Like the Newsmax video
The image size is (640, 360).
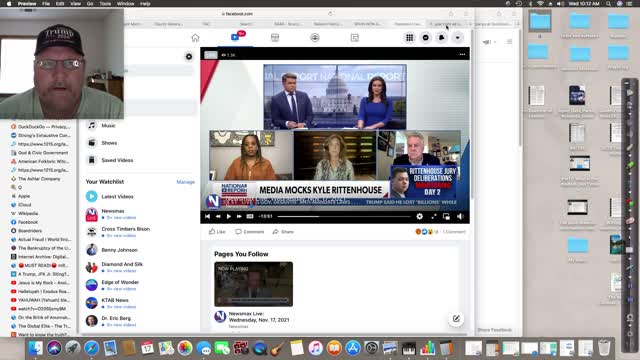[x=217, y=231]
